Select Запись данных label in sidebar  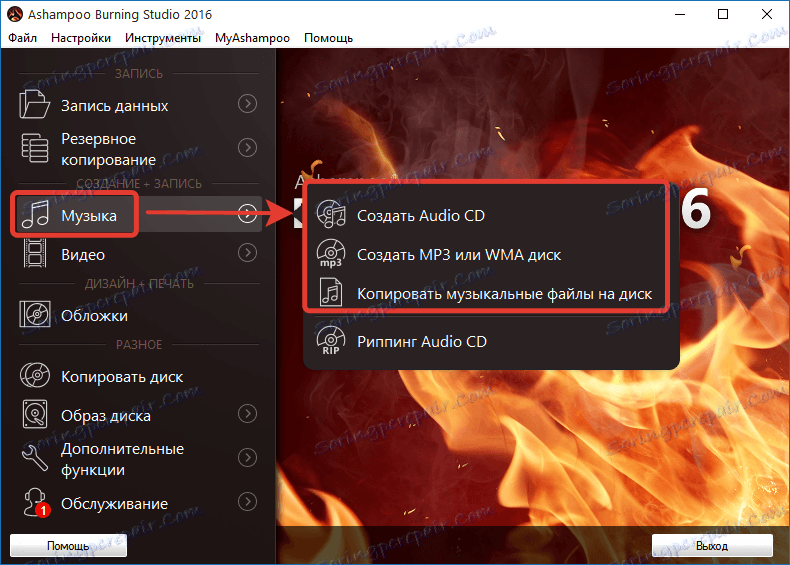pos(114,106)
